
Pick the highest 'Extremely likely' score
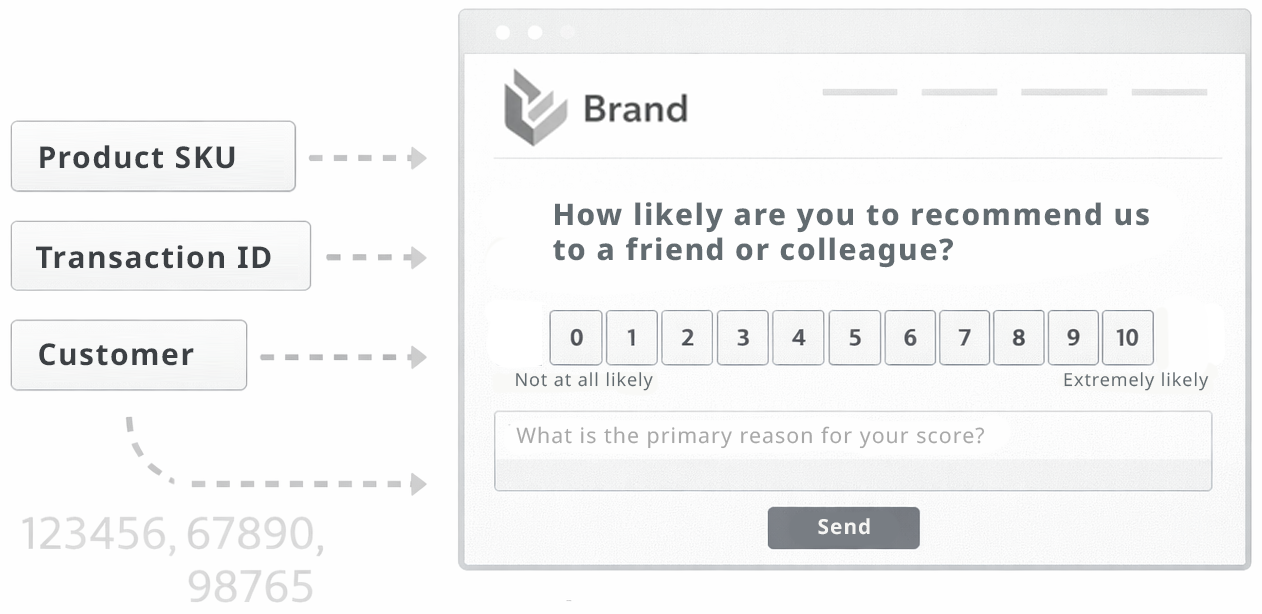[1128, 338]
